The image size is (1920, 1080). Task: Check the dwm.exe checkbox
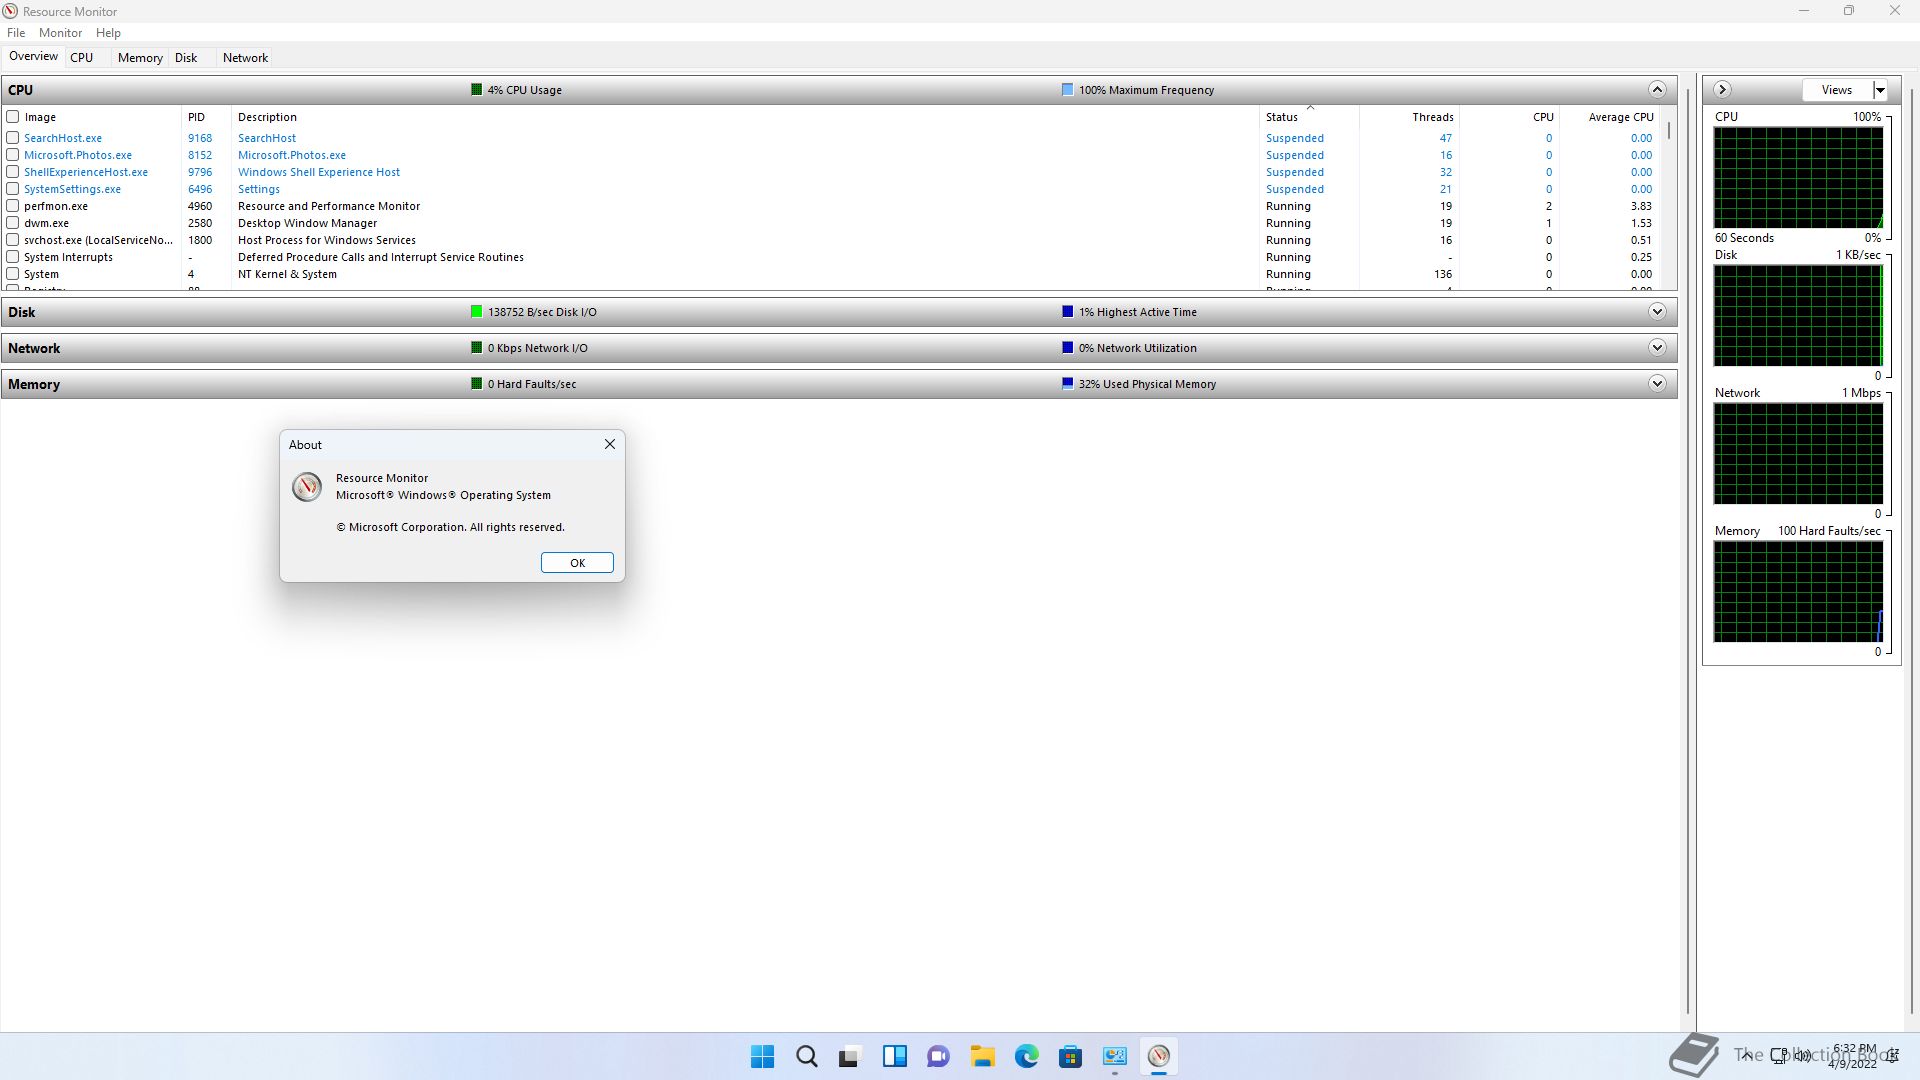[x=13, y=223]
